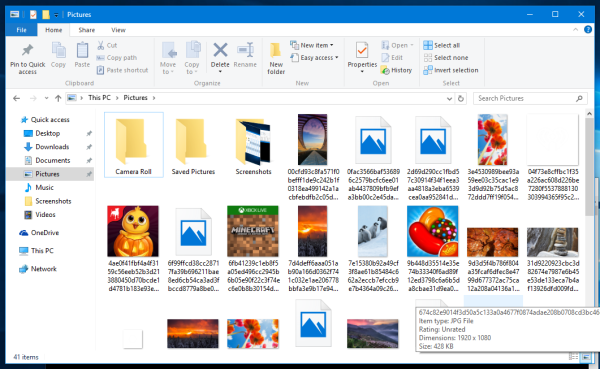Click the search magnifier icon
Image resolution: width=600 pixels, height=369 pixels.
point(579,98)
